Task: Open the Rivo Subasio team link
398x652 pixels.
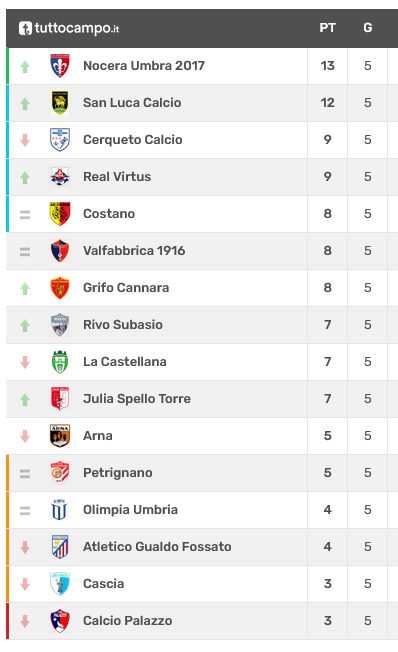Action: [x=123, y=325]
